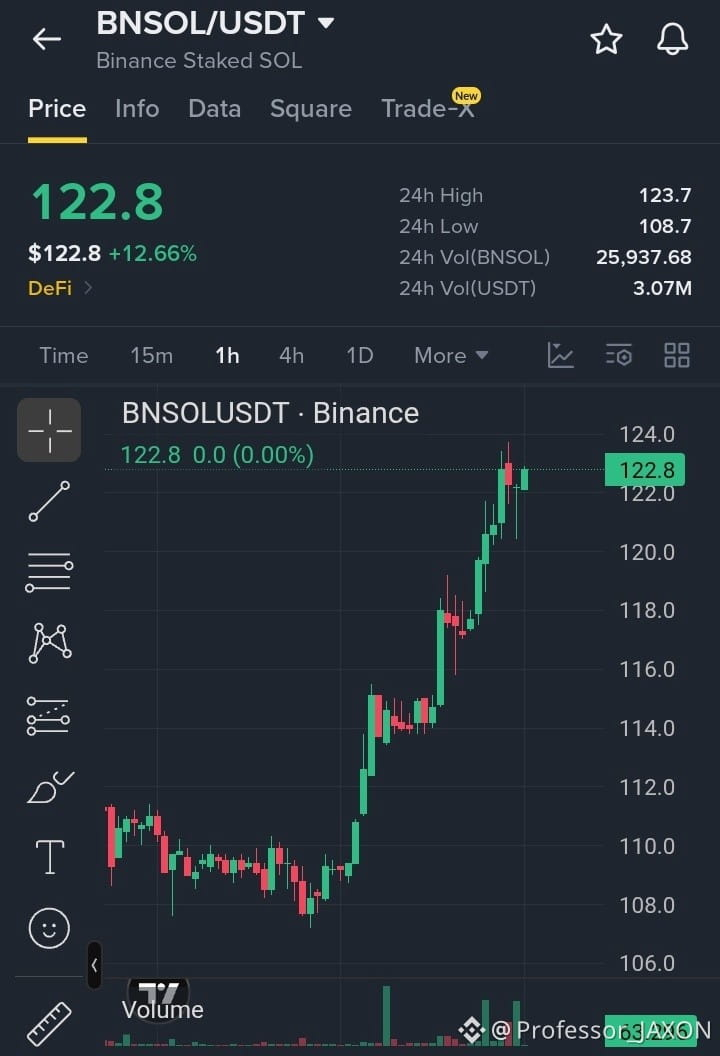Select the text annotation tool
The width and height of the screenshot is (720, 1056).
pyautogui.click(x=50, y=857)
